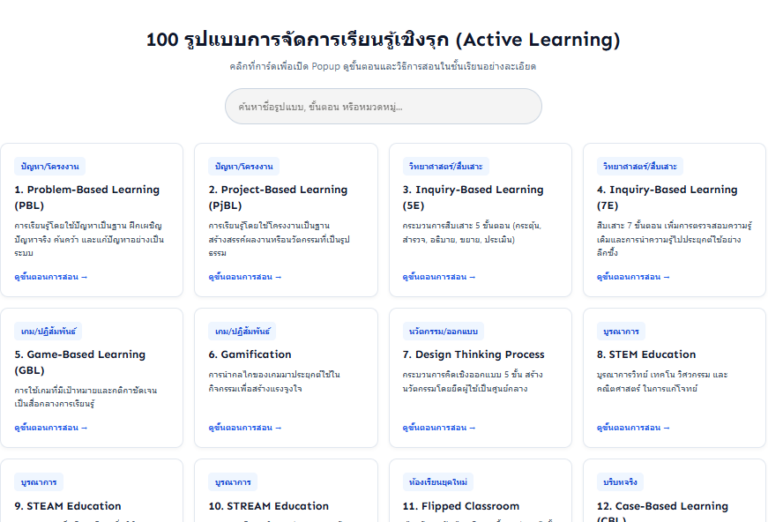Click the subtitle text mentioning Popup

point(383,66)
